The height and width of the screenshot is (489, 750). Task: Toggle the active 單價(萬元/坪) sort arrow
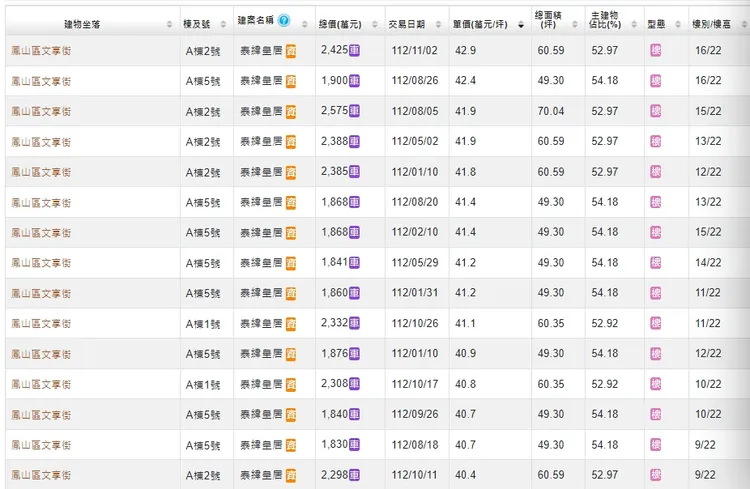(x=521, y=25)
